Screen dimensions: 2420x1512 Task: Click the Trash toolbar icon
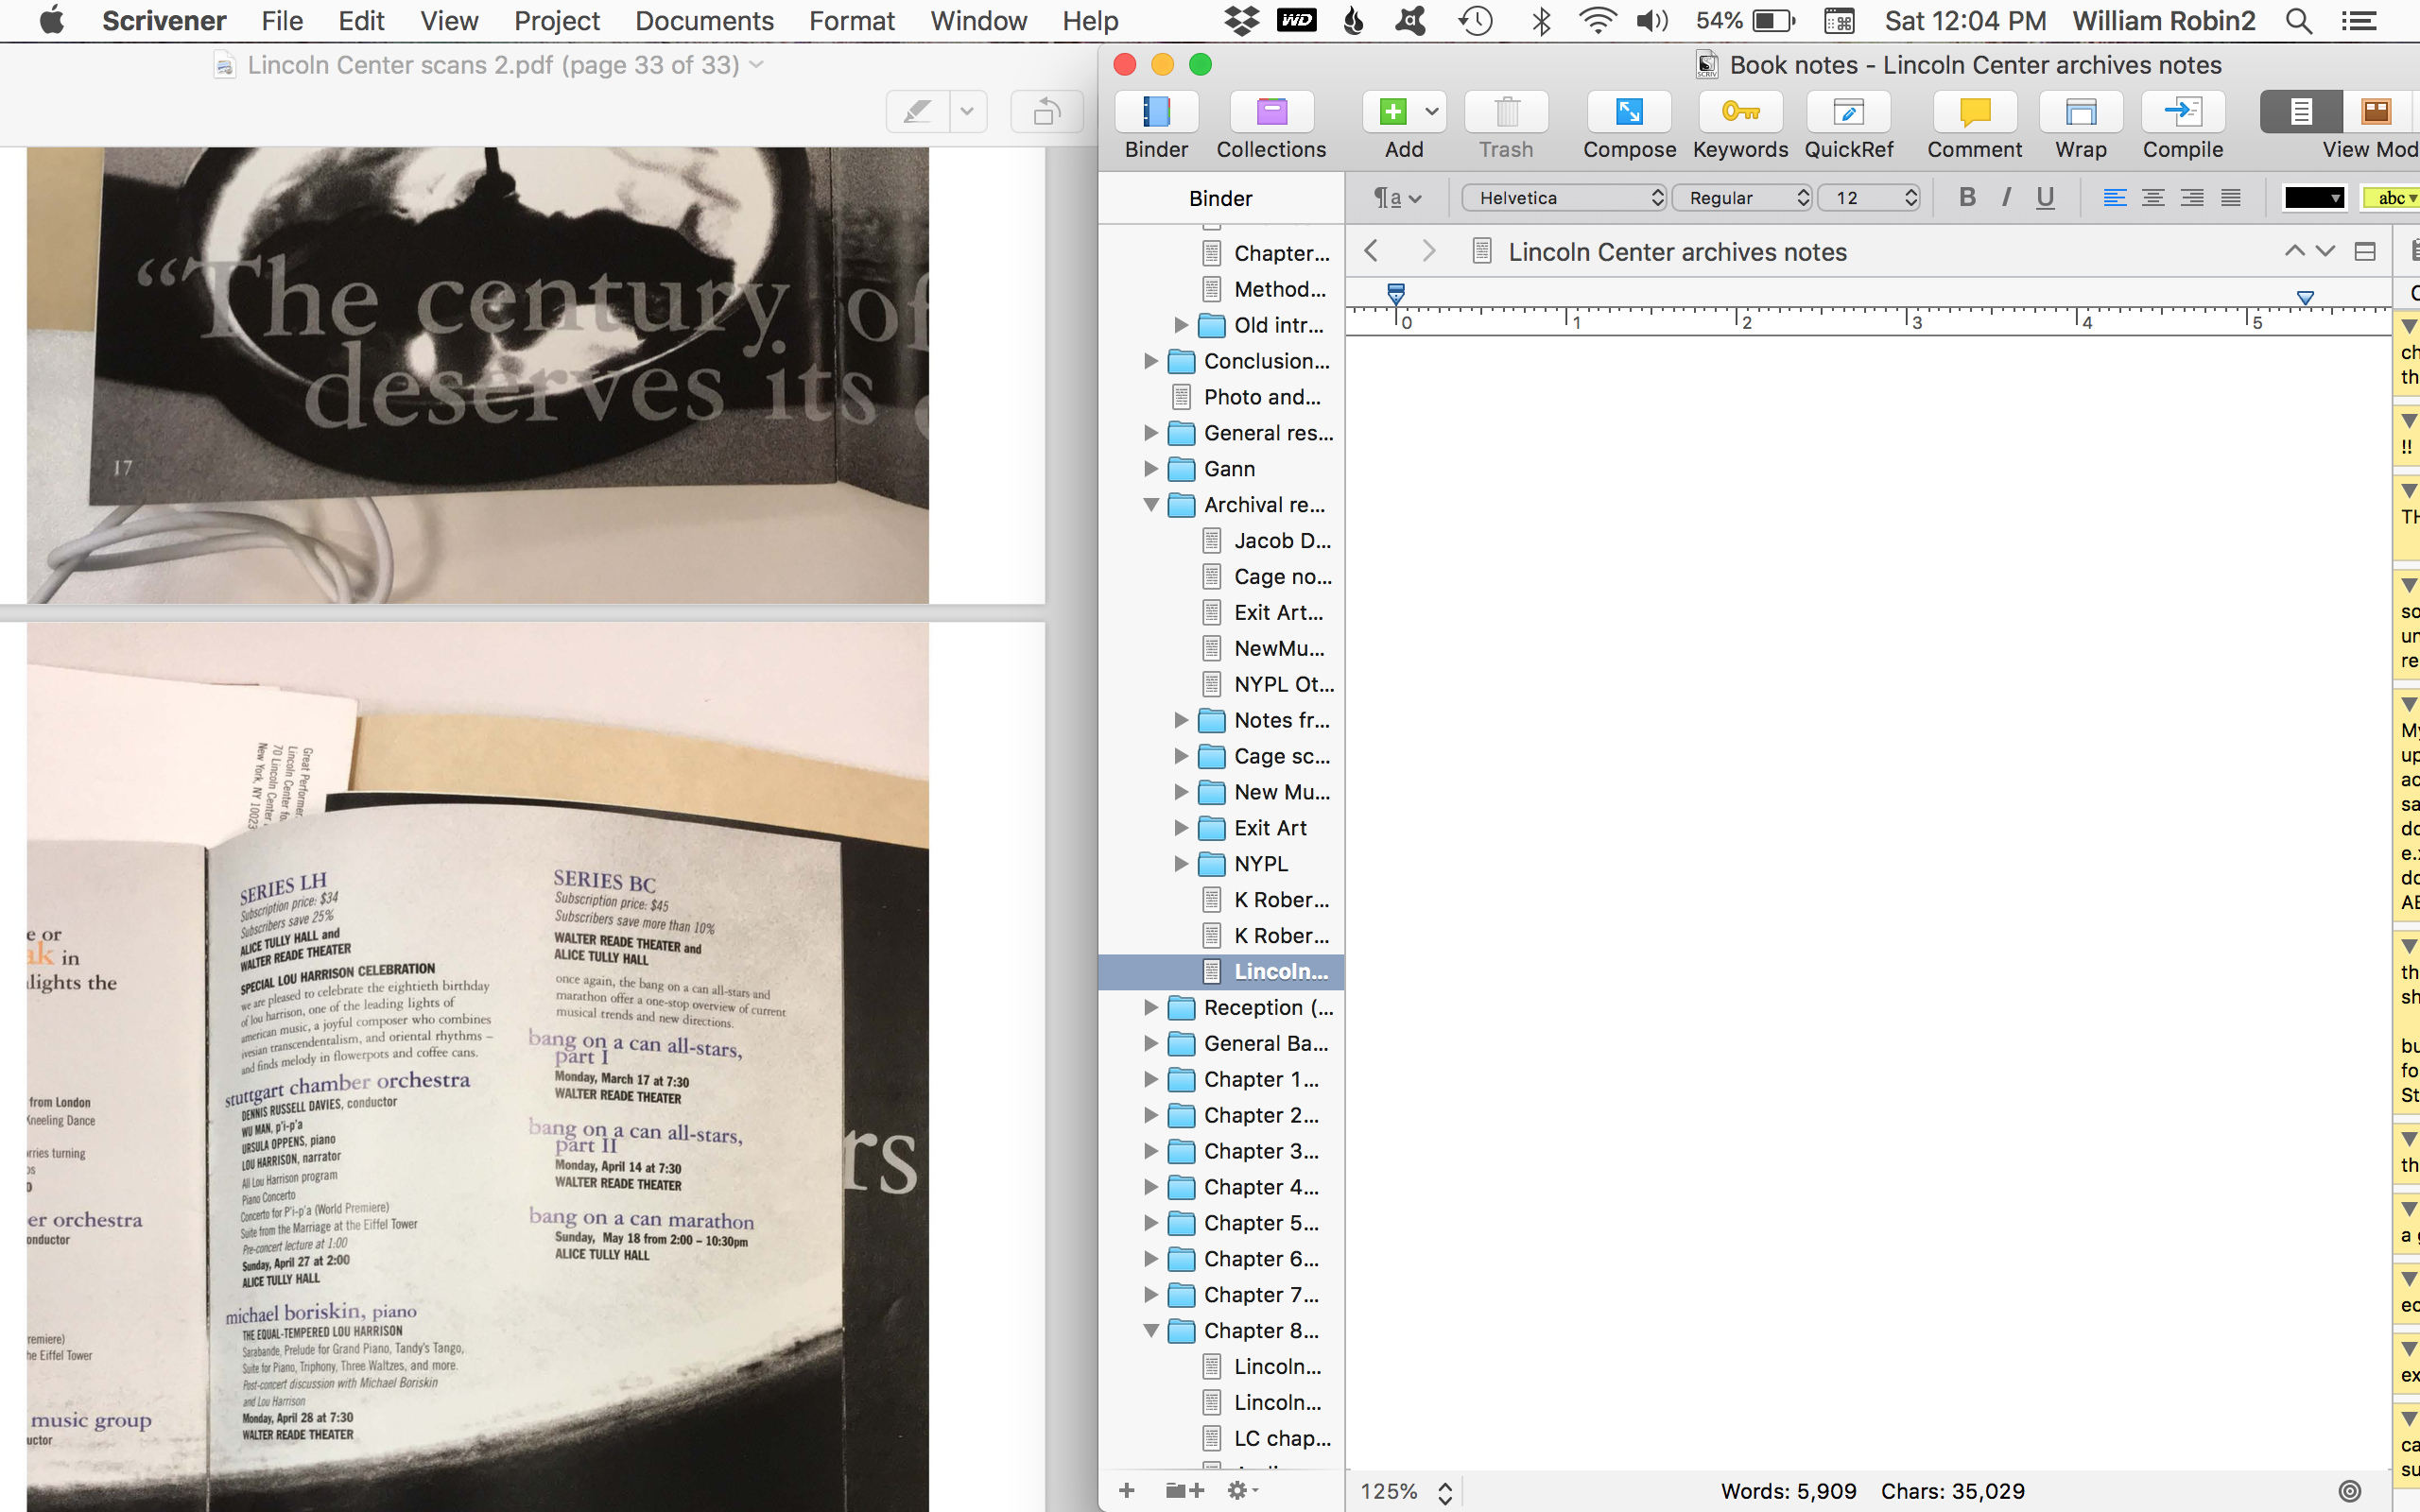(1506, 112)
